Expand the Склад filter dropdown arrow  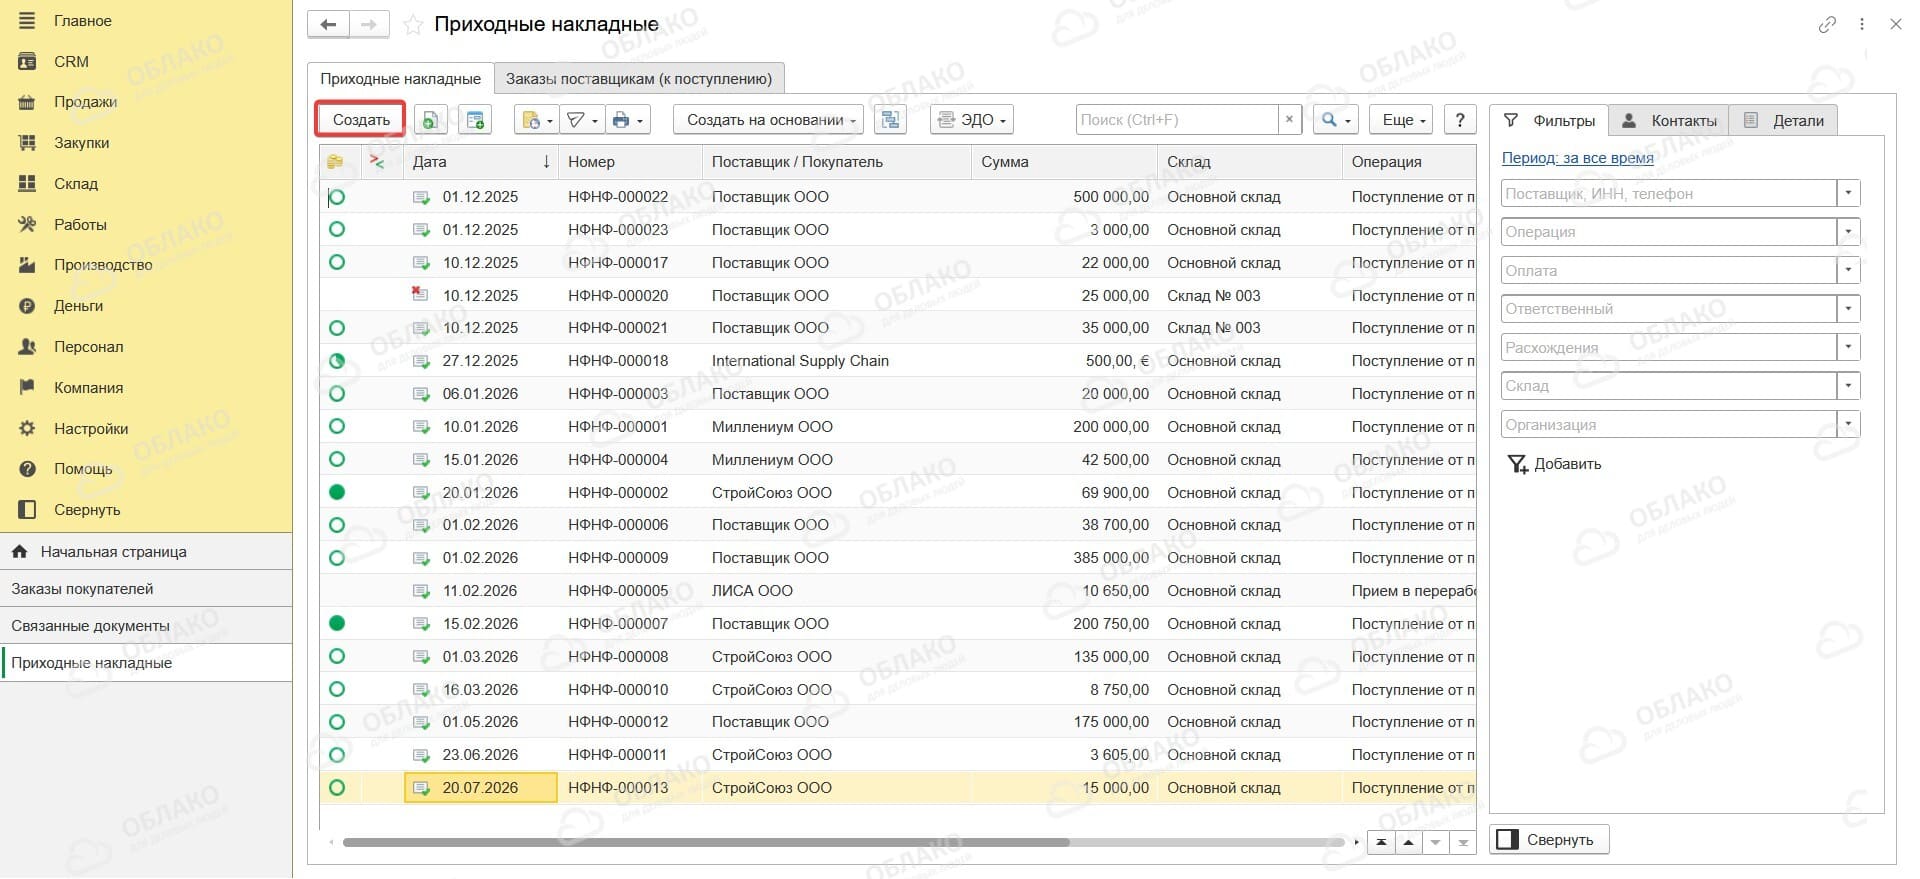coord(1848,386)
